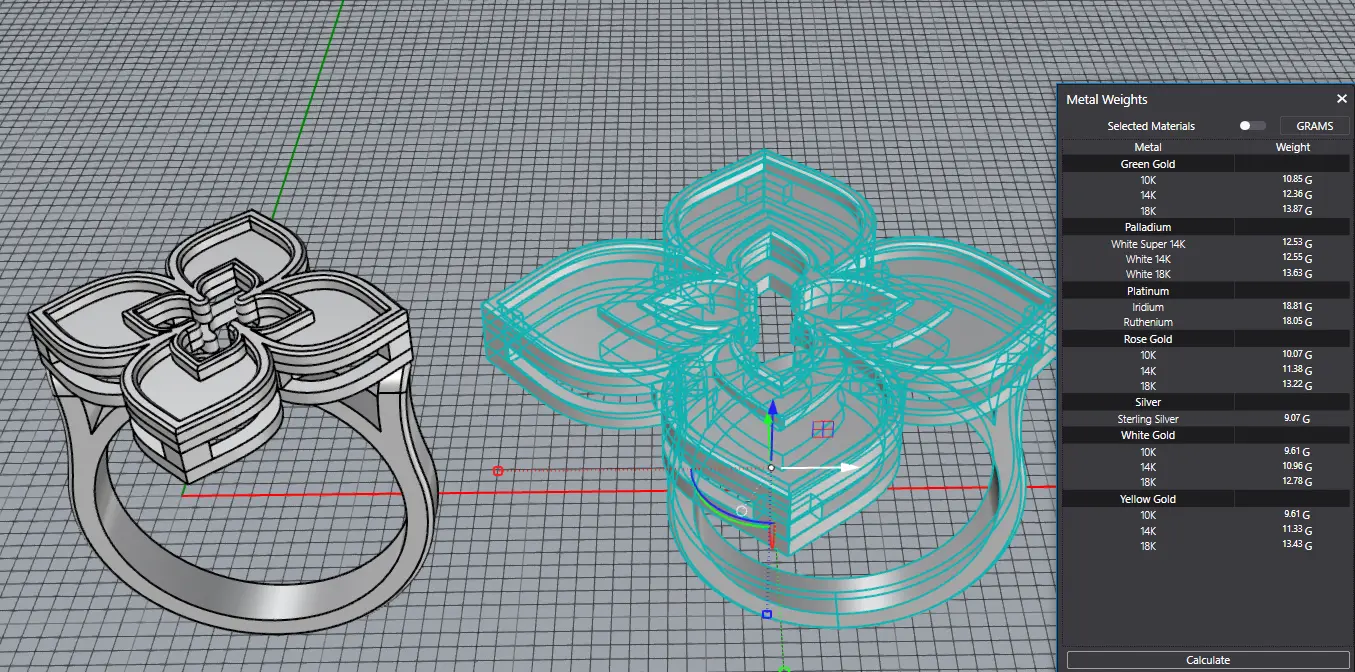
Task: Select the Green Gold group row
Action: [x=1148, y=164]
